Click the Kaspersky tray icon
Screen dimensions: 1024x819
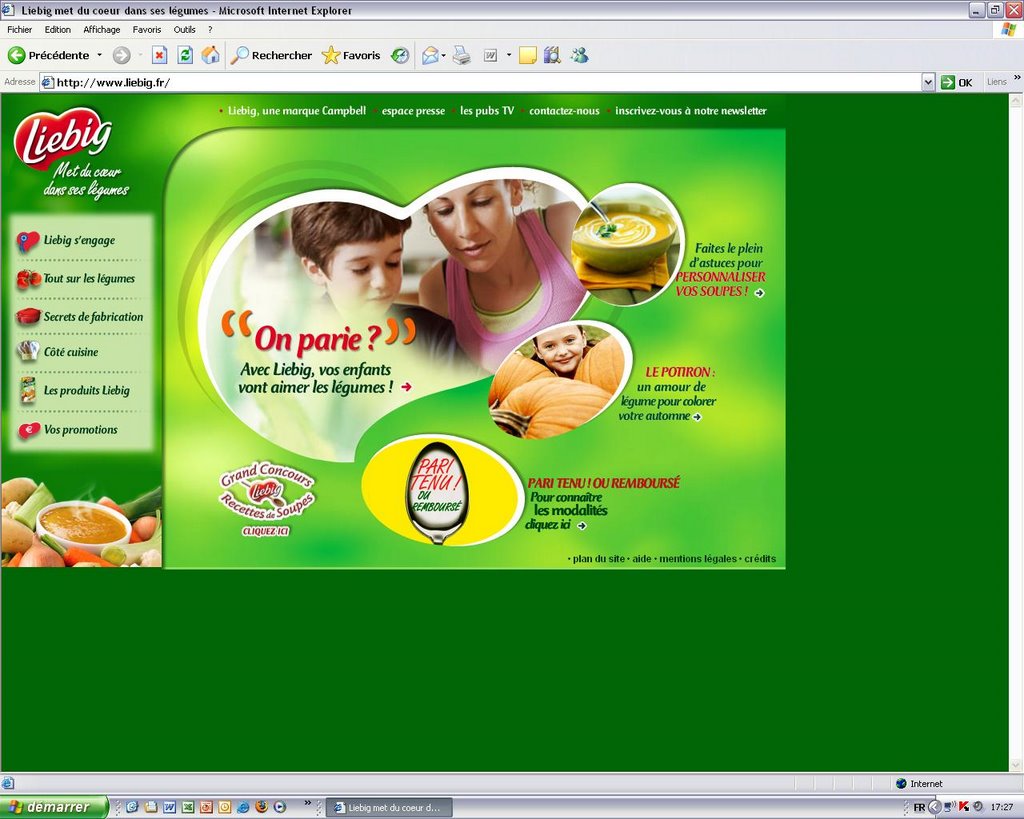coord(964,807)
